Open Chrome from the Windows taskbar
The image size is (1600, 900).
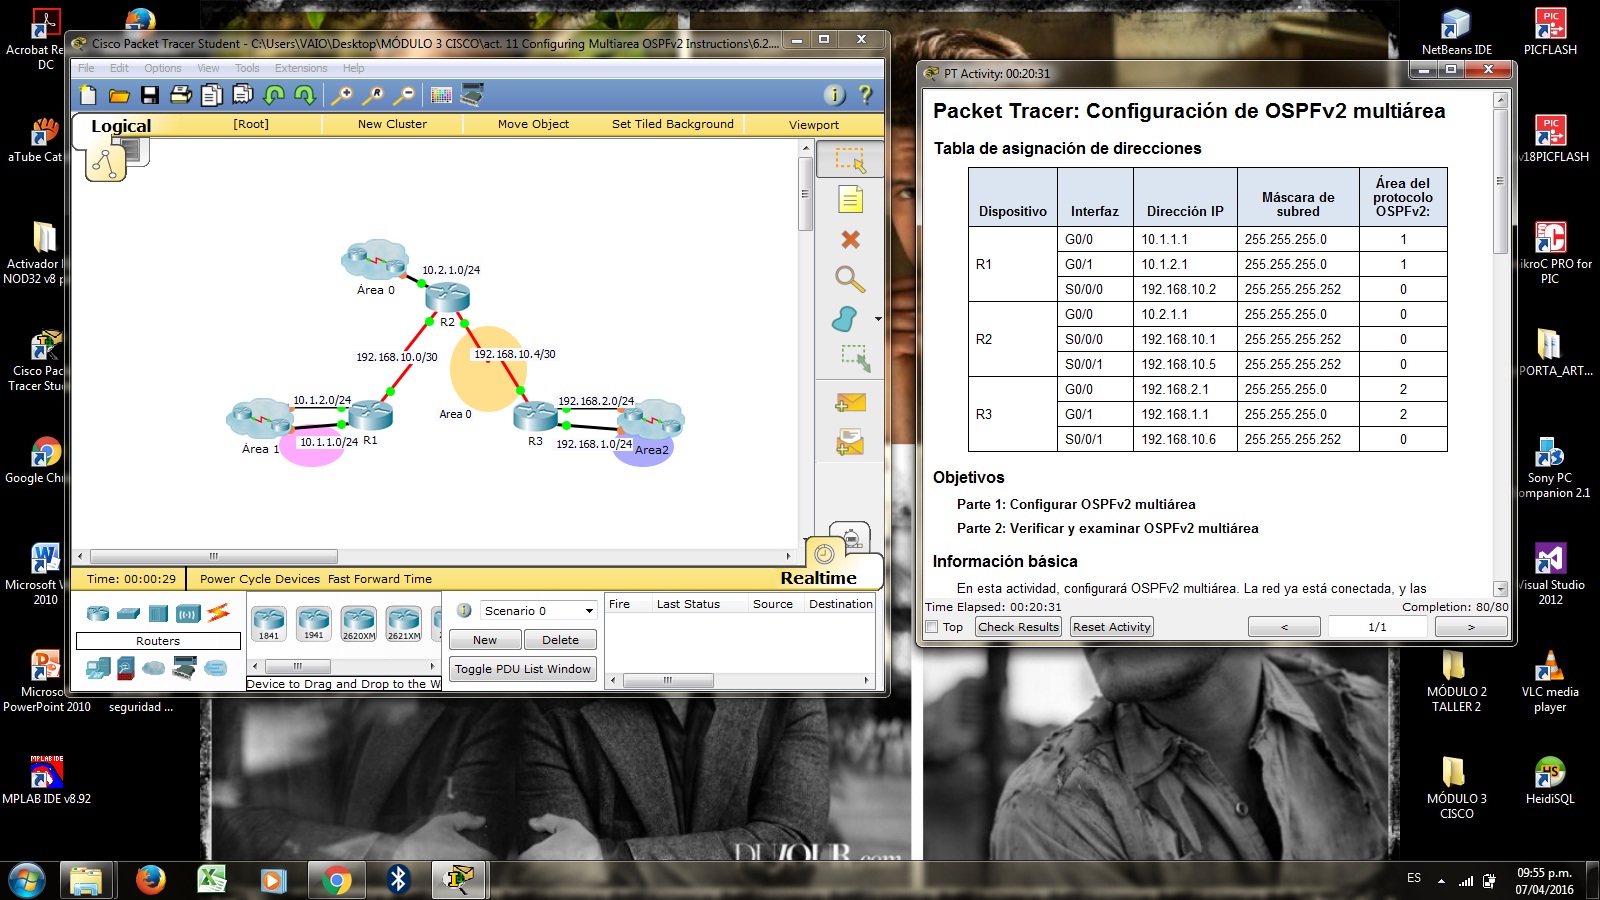click(x=337, y=880)
